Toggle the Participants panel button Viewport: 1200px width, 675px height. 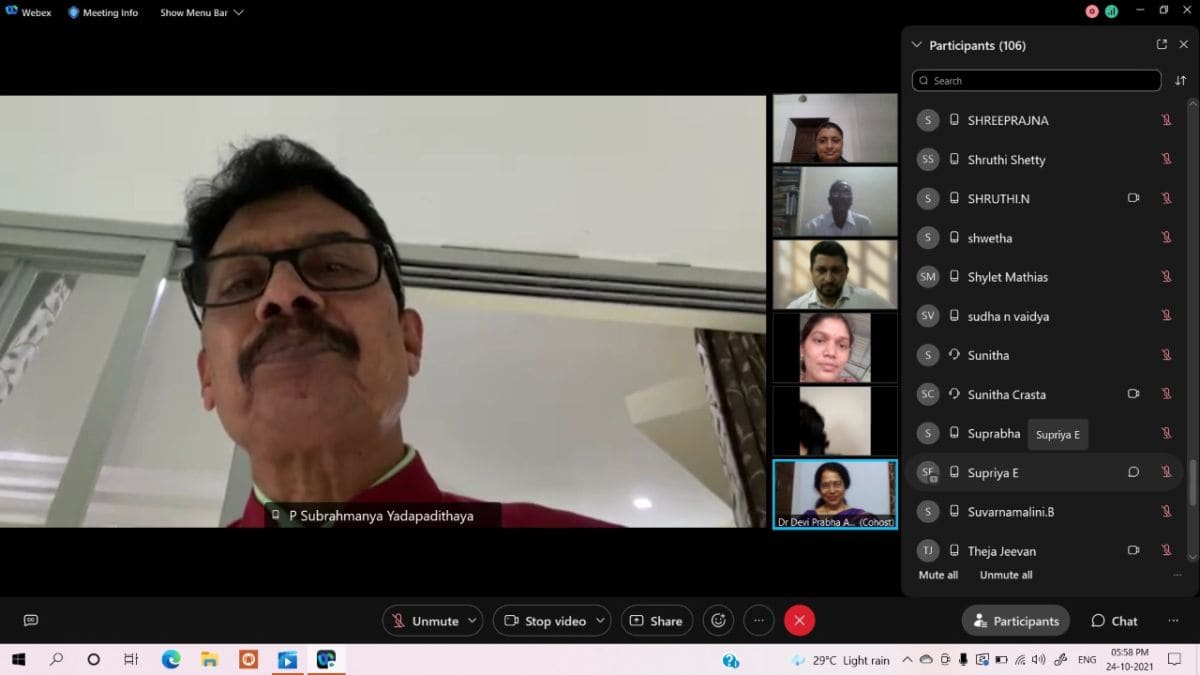1016,621
